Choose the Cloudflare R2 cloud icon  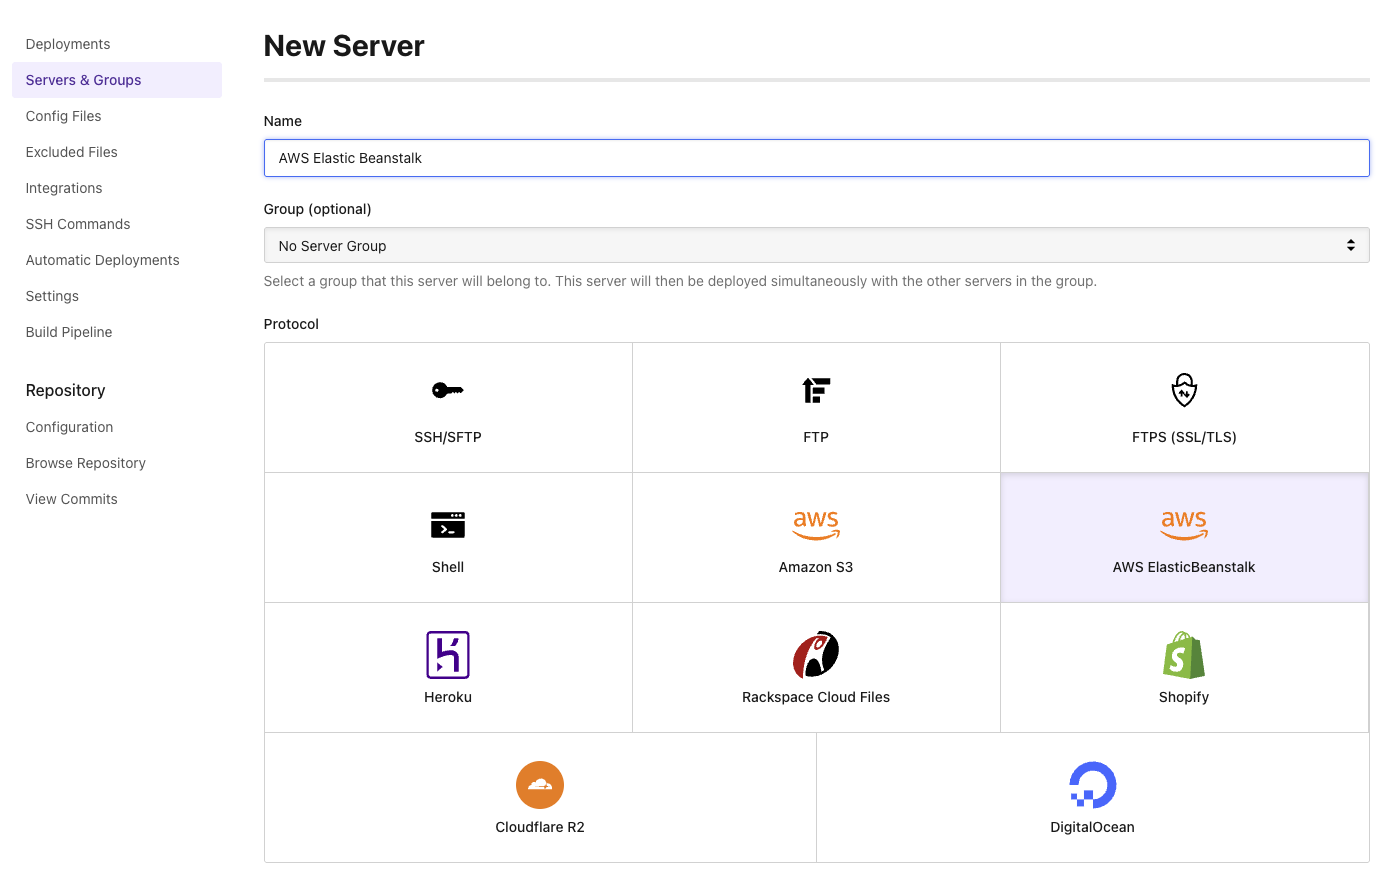click(540, 785)
